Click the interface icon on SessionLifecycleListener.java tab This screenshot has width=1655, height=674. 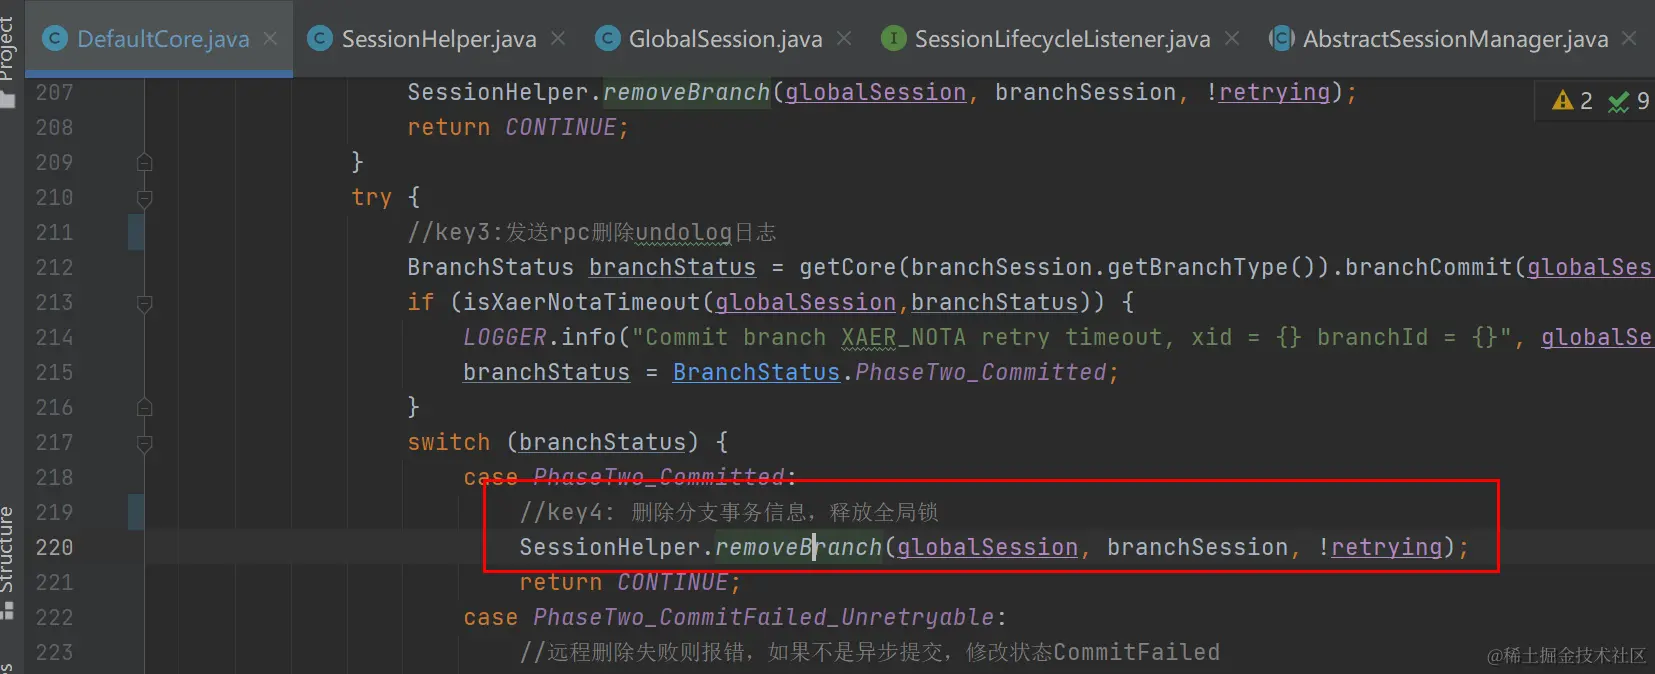893,39
